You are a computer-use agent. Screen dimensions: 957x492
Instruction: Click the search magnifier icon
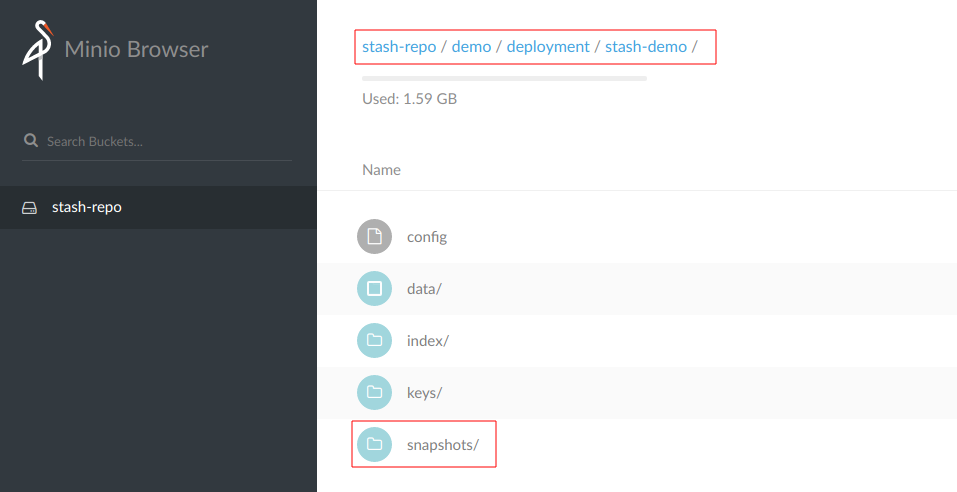[31, 140]
